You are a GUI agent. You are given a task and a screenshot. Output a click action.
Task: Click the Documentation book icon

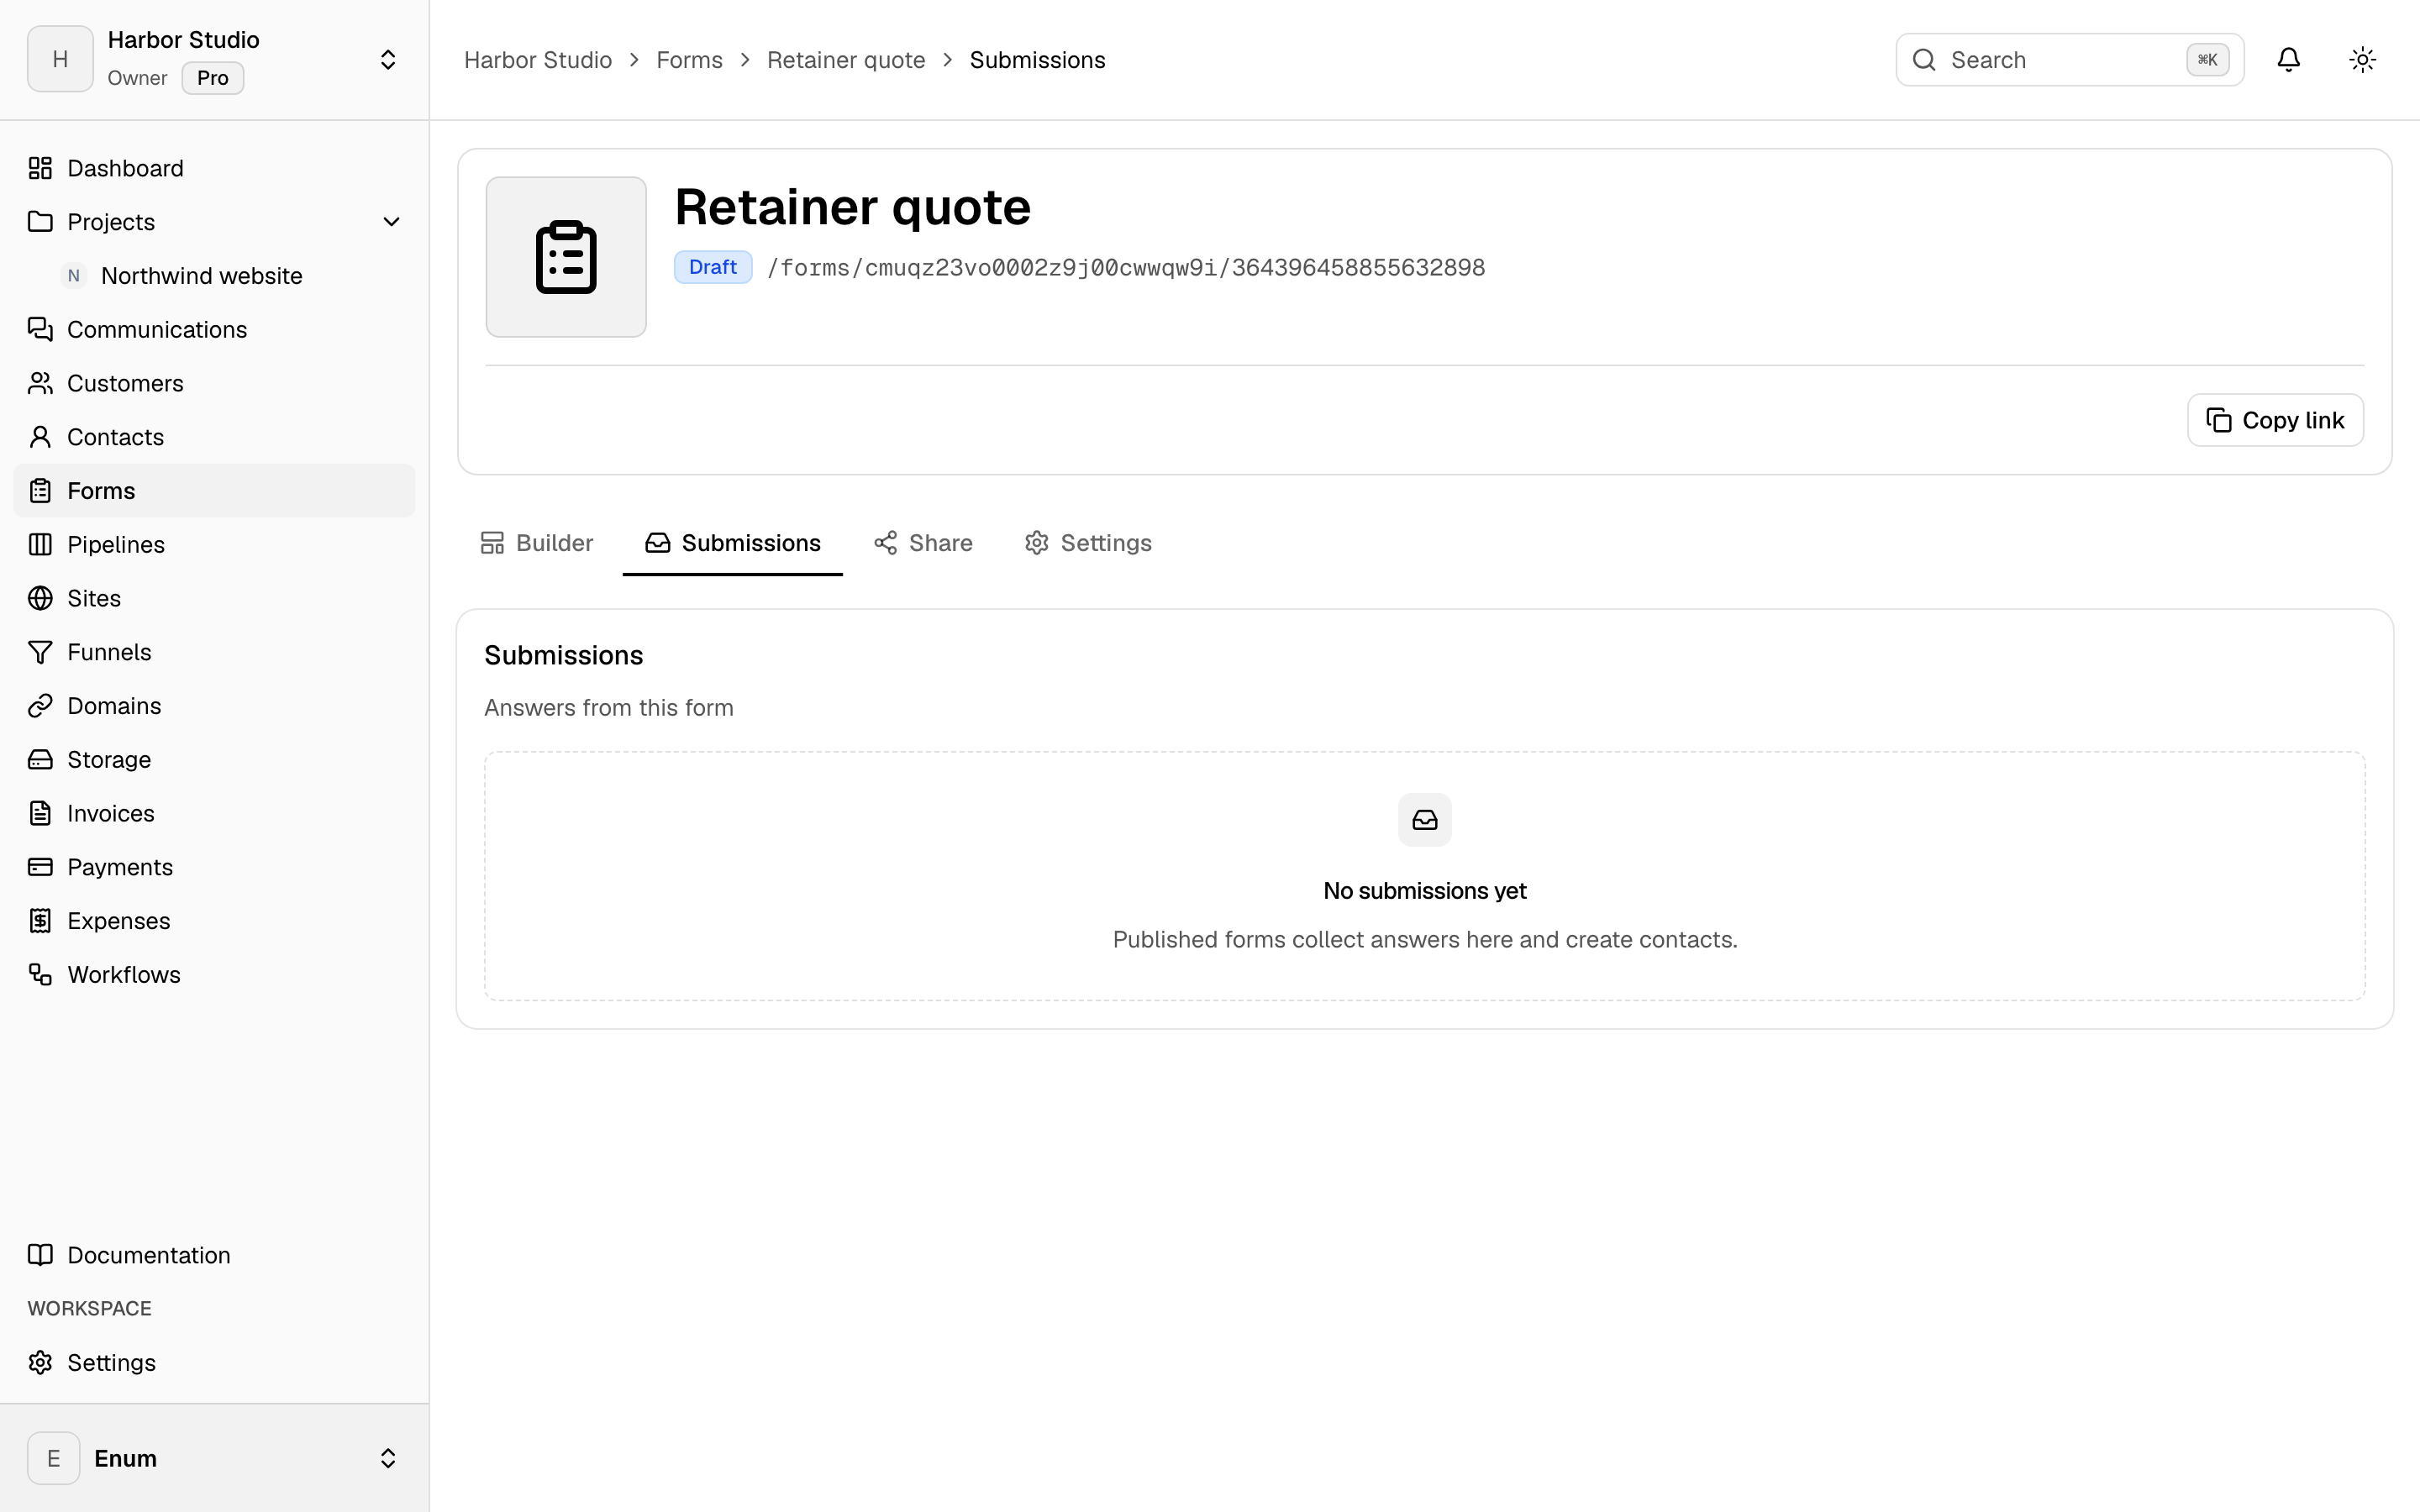click(40, 1255)
